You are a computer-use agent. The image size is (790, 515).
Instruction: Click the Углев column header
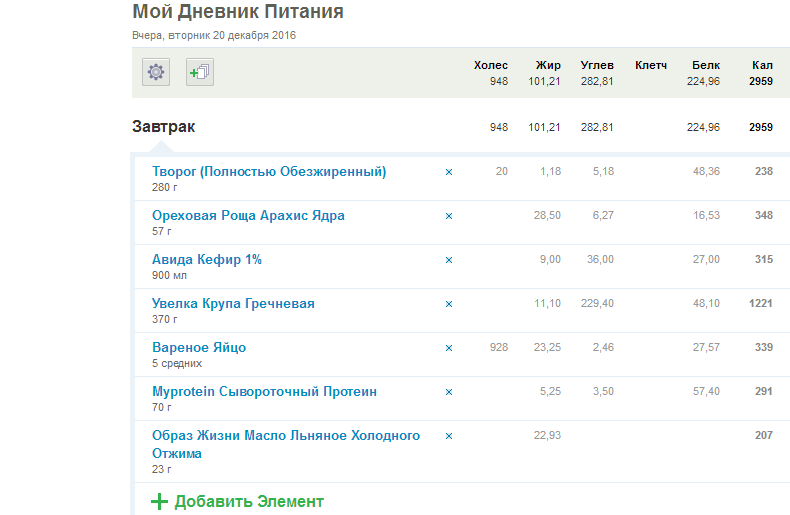tap(597, 65)
